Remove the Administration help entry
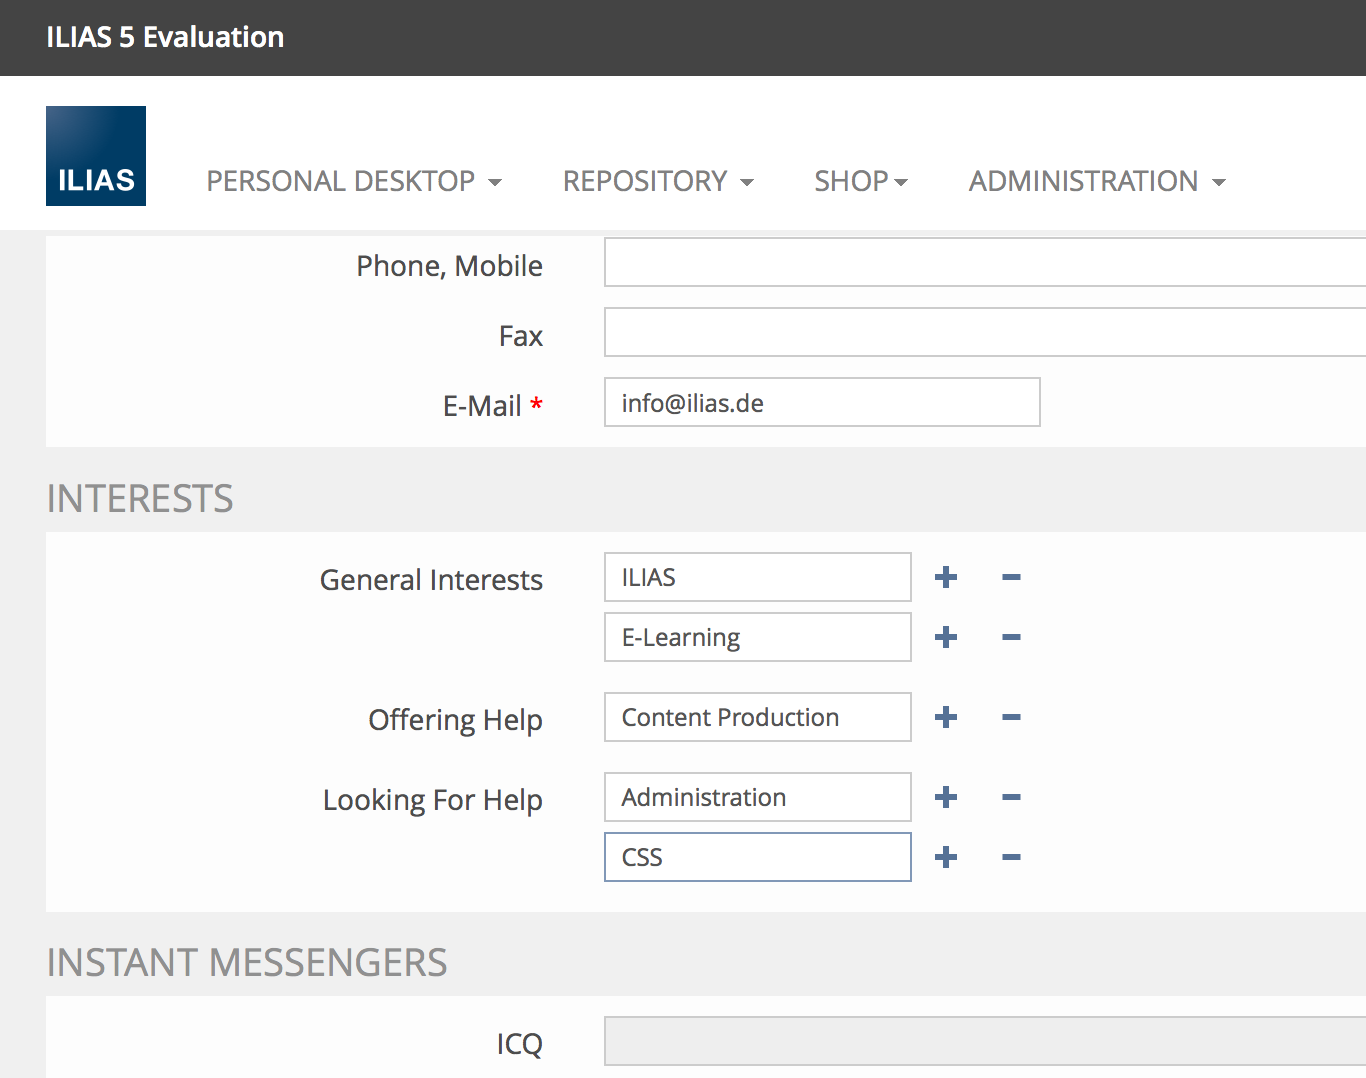The width and height of the screenshot is (1366, 1078). [x=1011, y=797]
